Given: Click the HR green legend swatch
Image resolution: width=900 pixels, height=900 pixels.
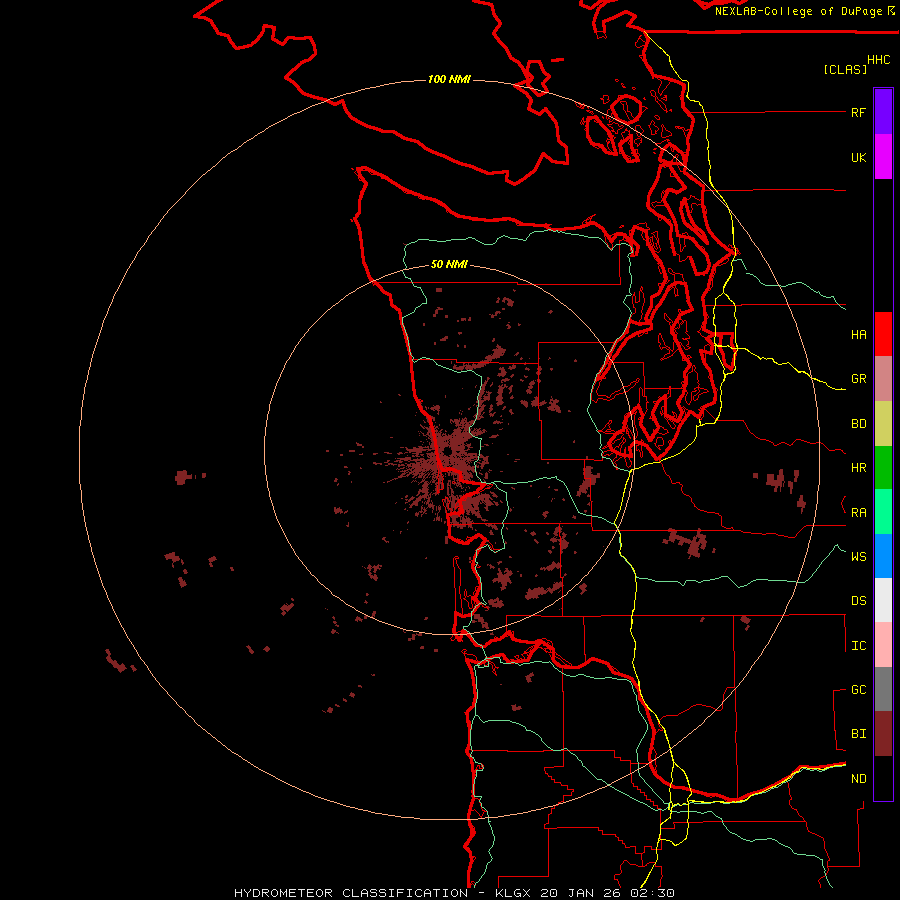Looking at the screenshot, I should point(883,468).
